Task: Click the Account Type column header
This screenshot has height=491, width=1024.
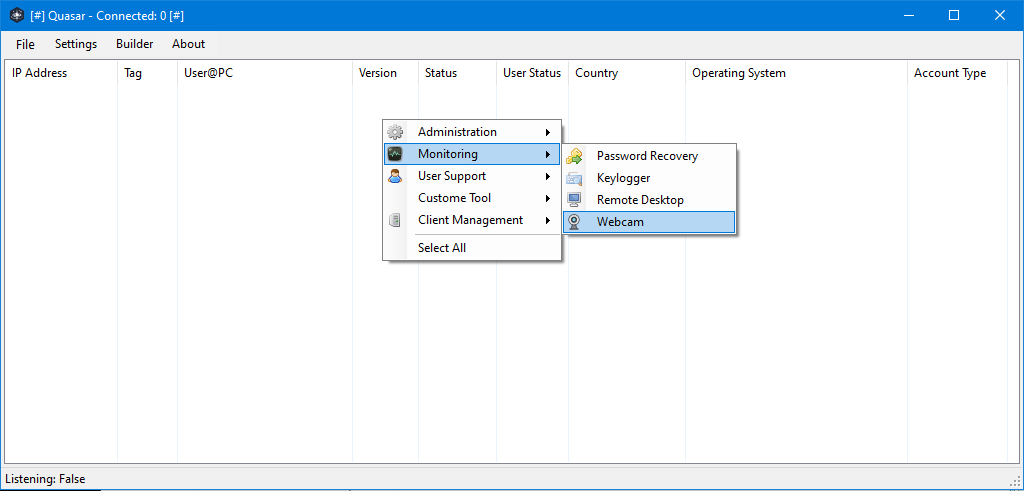Action: pyautogui.click(x=957, y=73)
